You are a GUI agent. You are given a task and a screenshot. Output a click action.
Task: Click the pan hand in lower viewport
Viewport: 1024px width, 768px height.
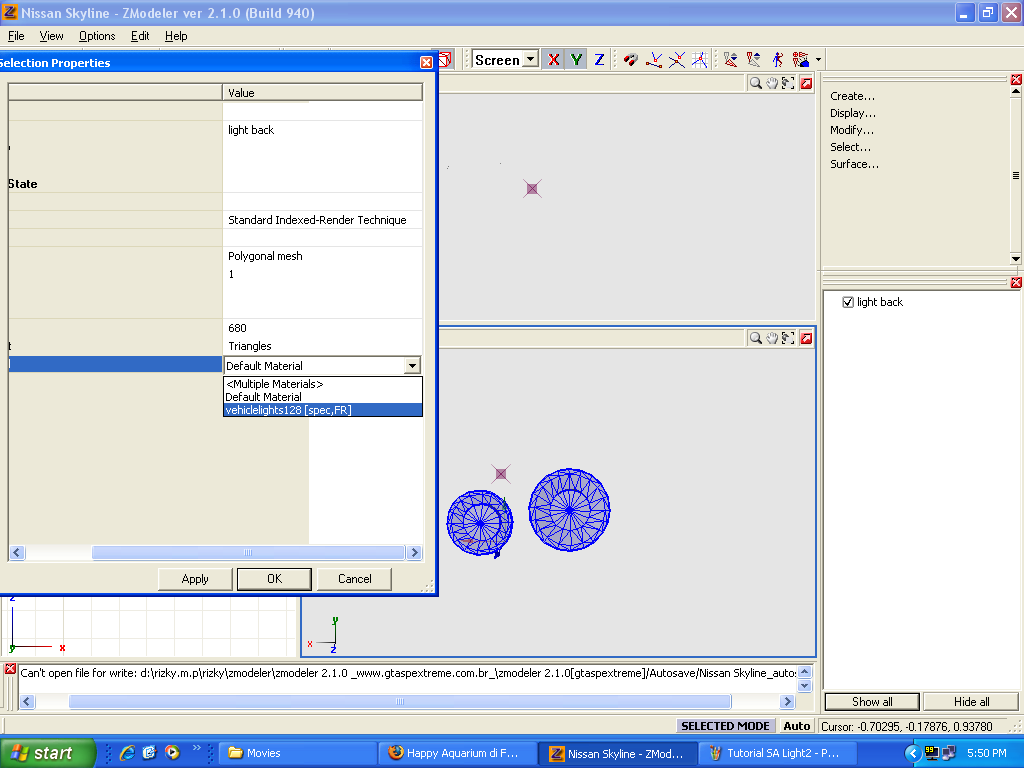coord(772,338)
